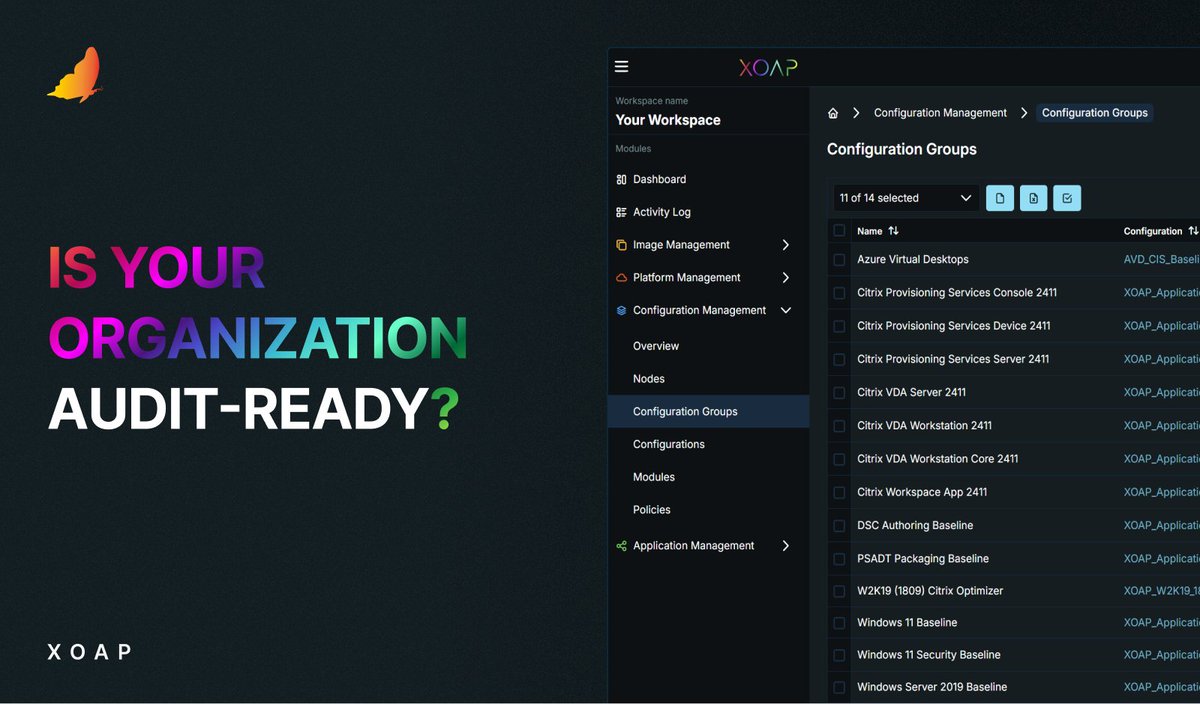Open the '11 of 14 selected' dropdown

click(x=905, y=198)
